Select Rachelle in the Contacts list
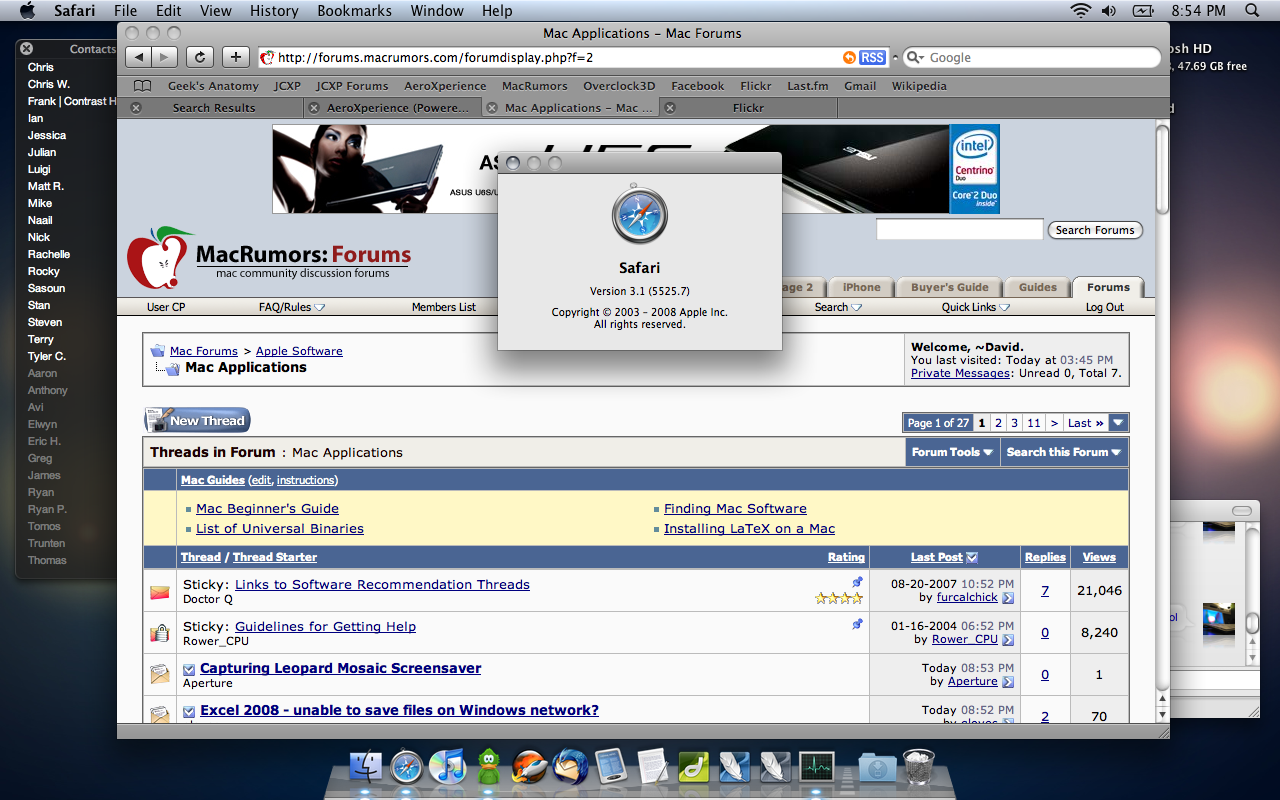 point(49,254)
